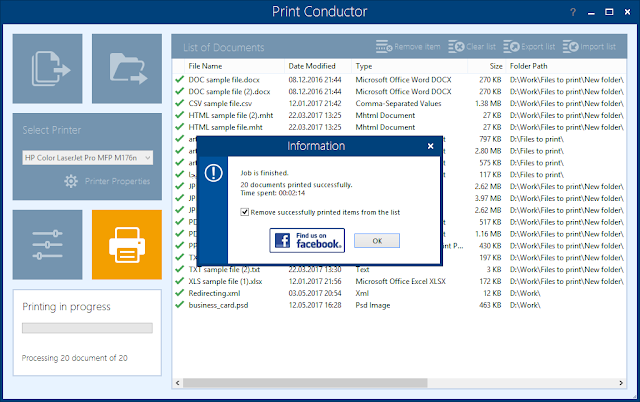Sort by Folder Path column header
The image size is (640, 402).
pyautogui.click(x=566, y=66)
